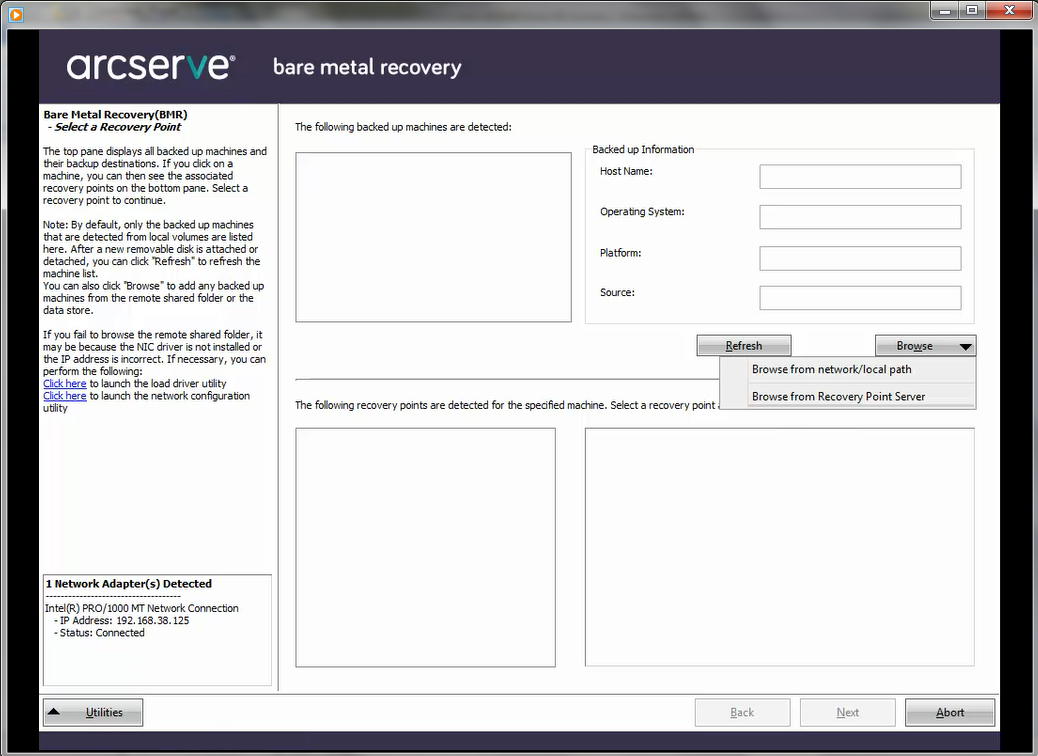
Task: Click inside the Host Name field
Action: [859, 176]
